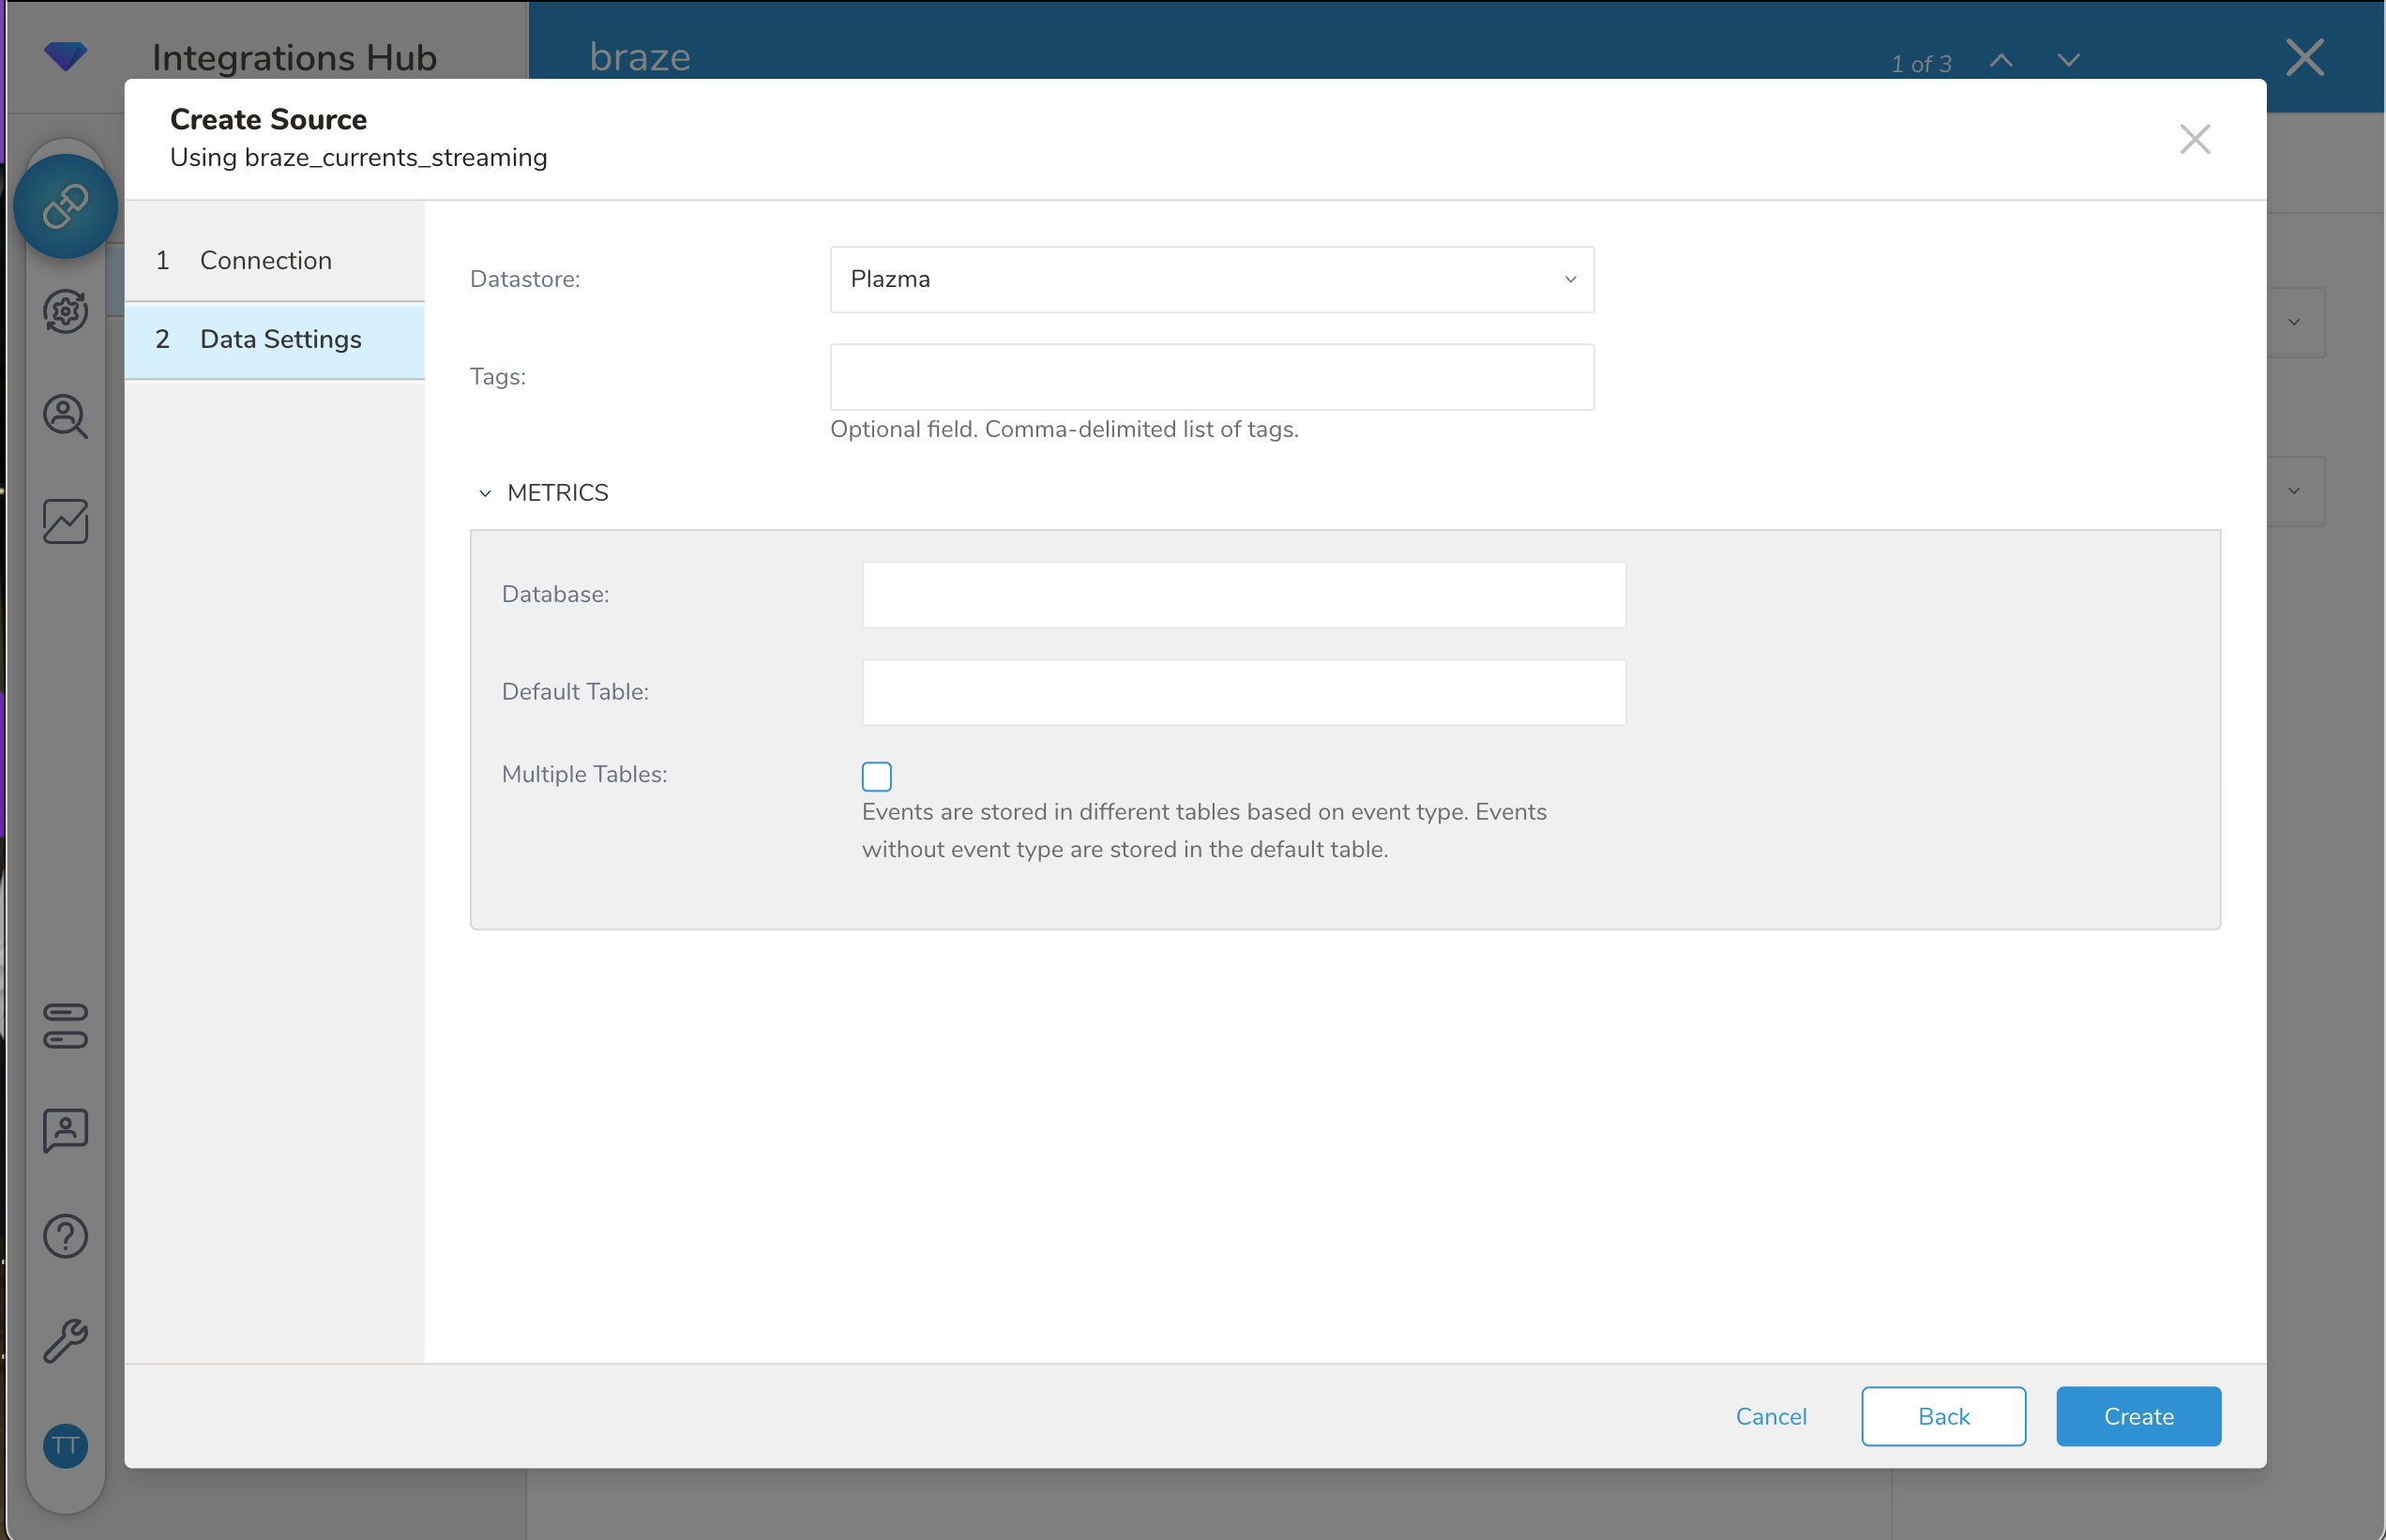The width and height of the screenshot is (2386, 1540).
Task: Open the help question mark icon
Action: pyautogui.click(x=65, y=1236)
